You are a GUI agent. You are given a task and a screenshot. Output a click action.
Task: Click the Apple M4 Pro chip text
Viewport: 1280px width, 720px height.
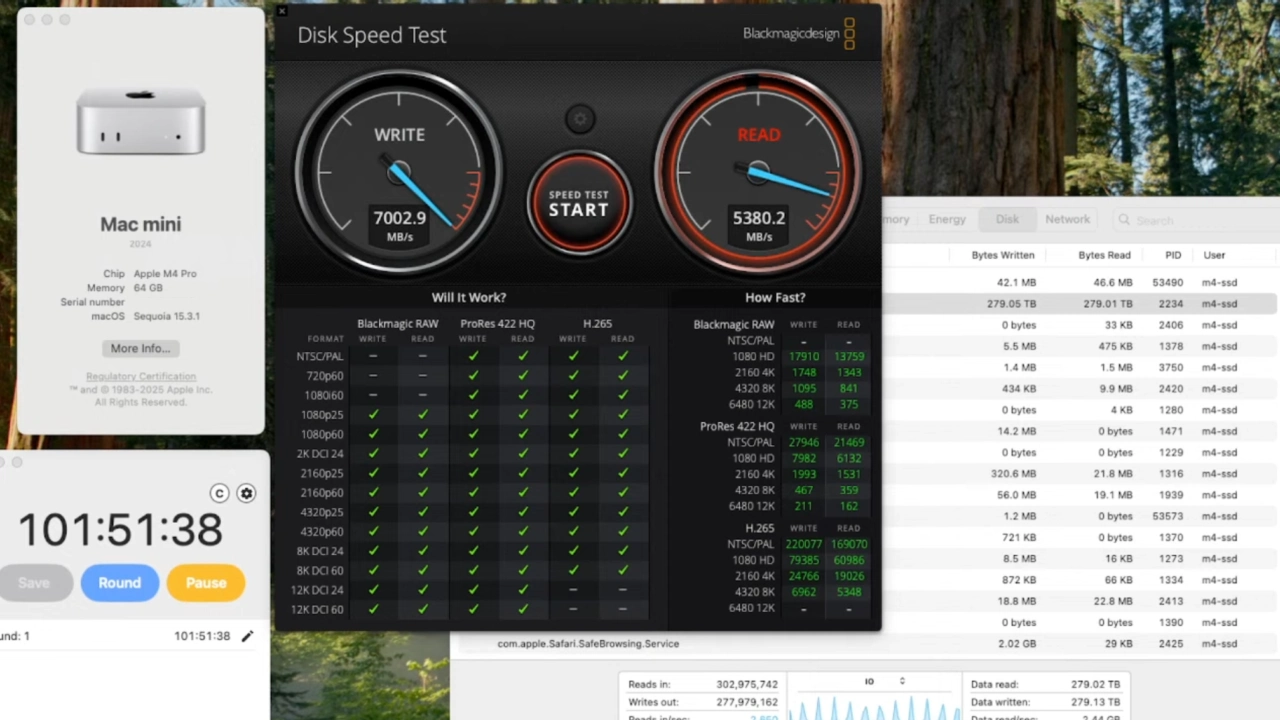point(167,274)
